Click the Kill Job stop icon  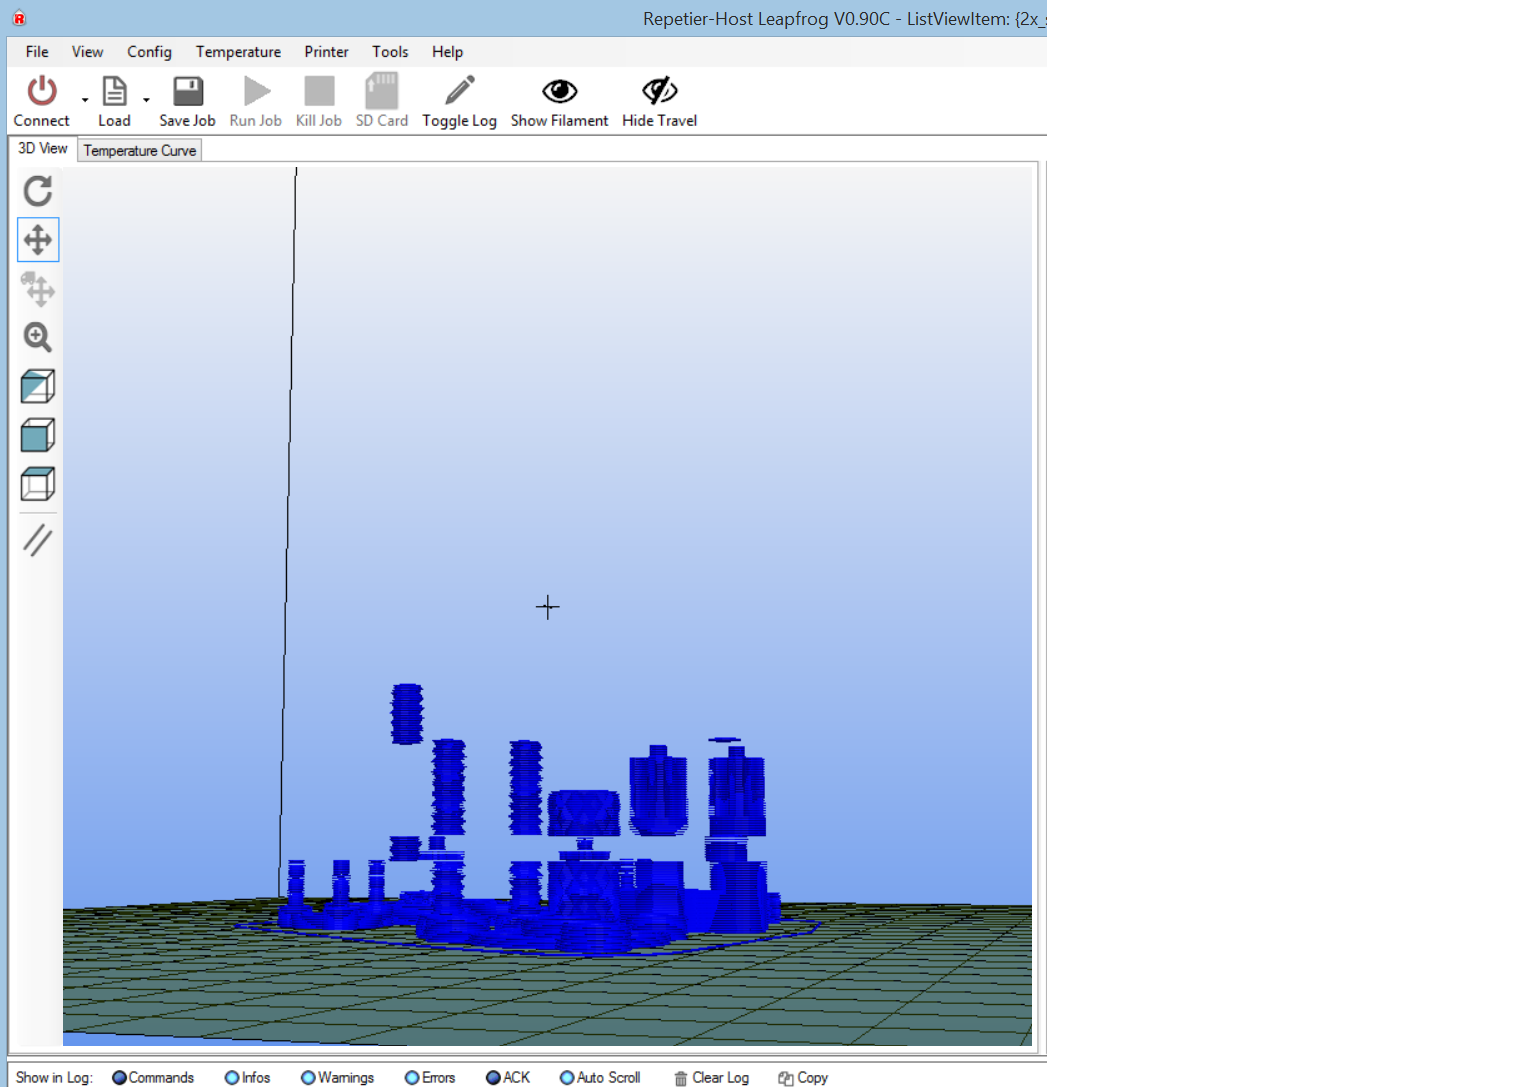pos(319,91)
